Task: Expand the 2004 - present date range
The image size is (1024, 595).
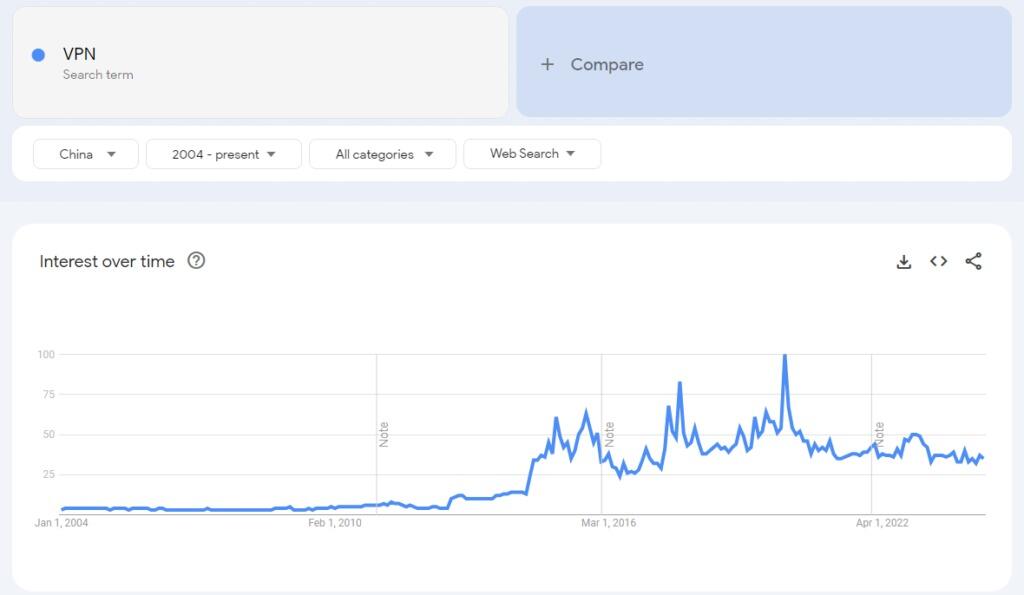Action: (224, 154)
